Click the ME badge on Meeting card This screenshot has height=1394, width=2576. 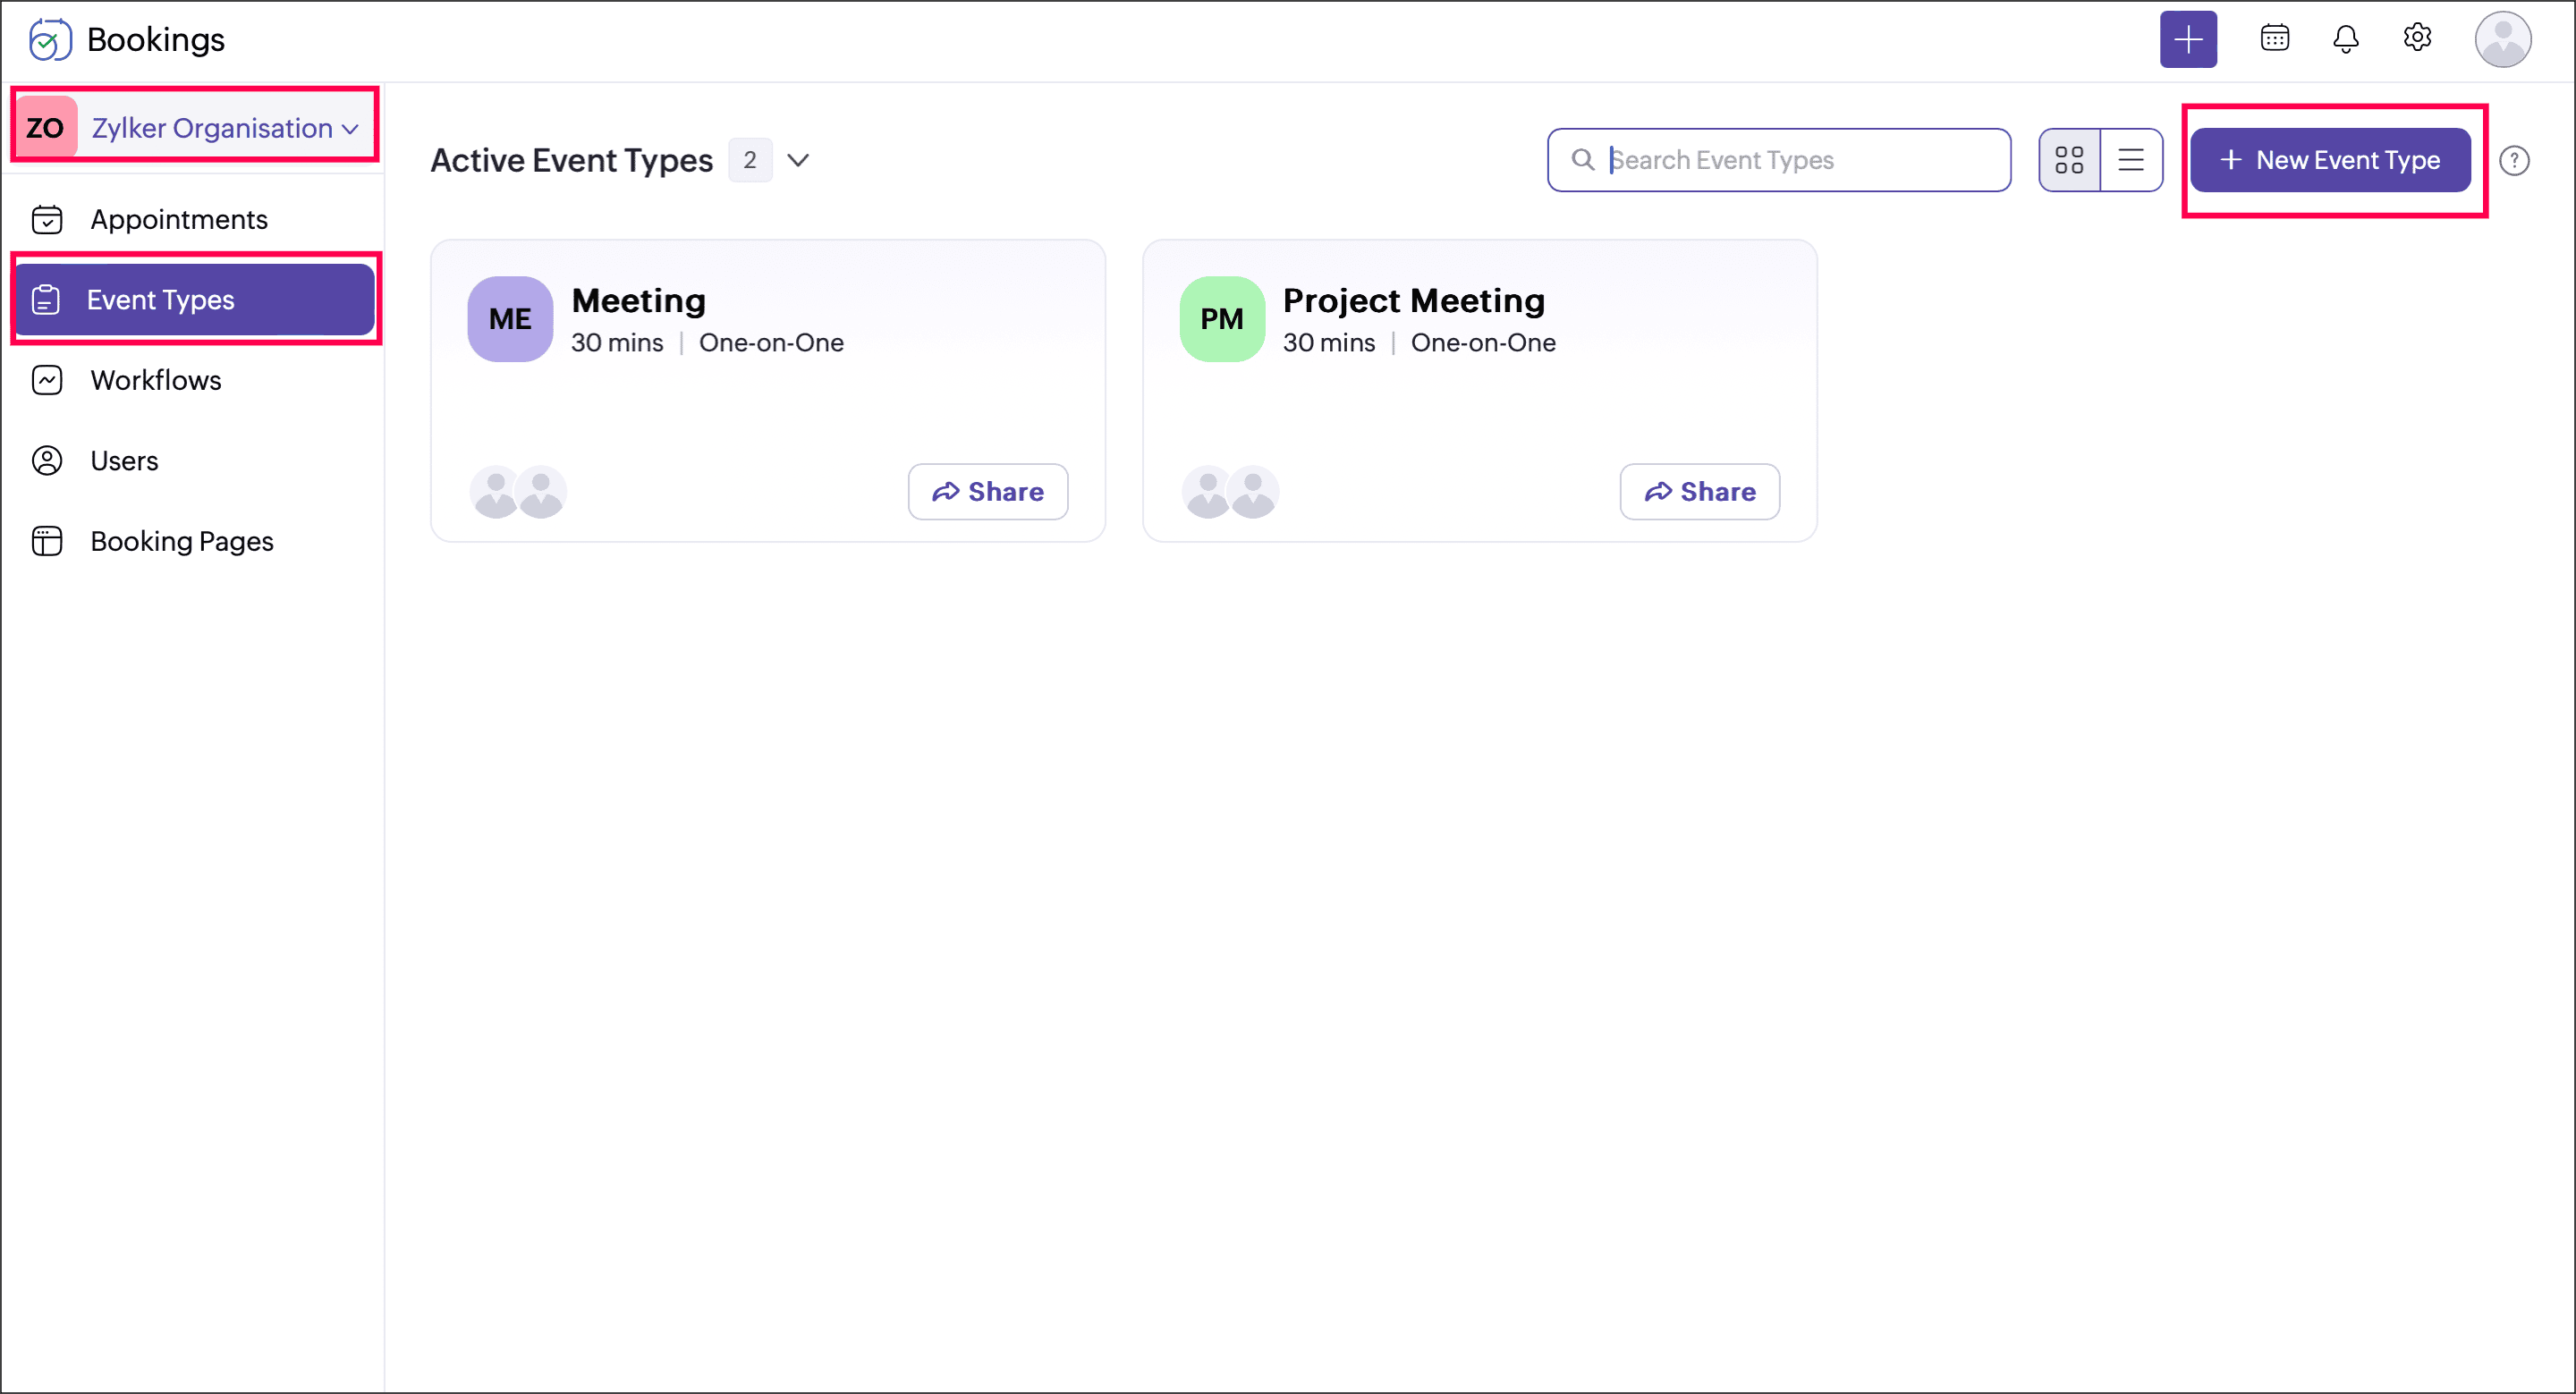click(510, 319)
